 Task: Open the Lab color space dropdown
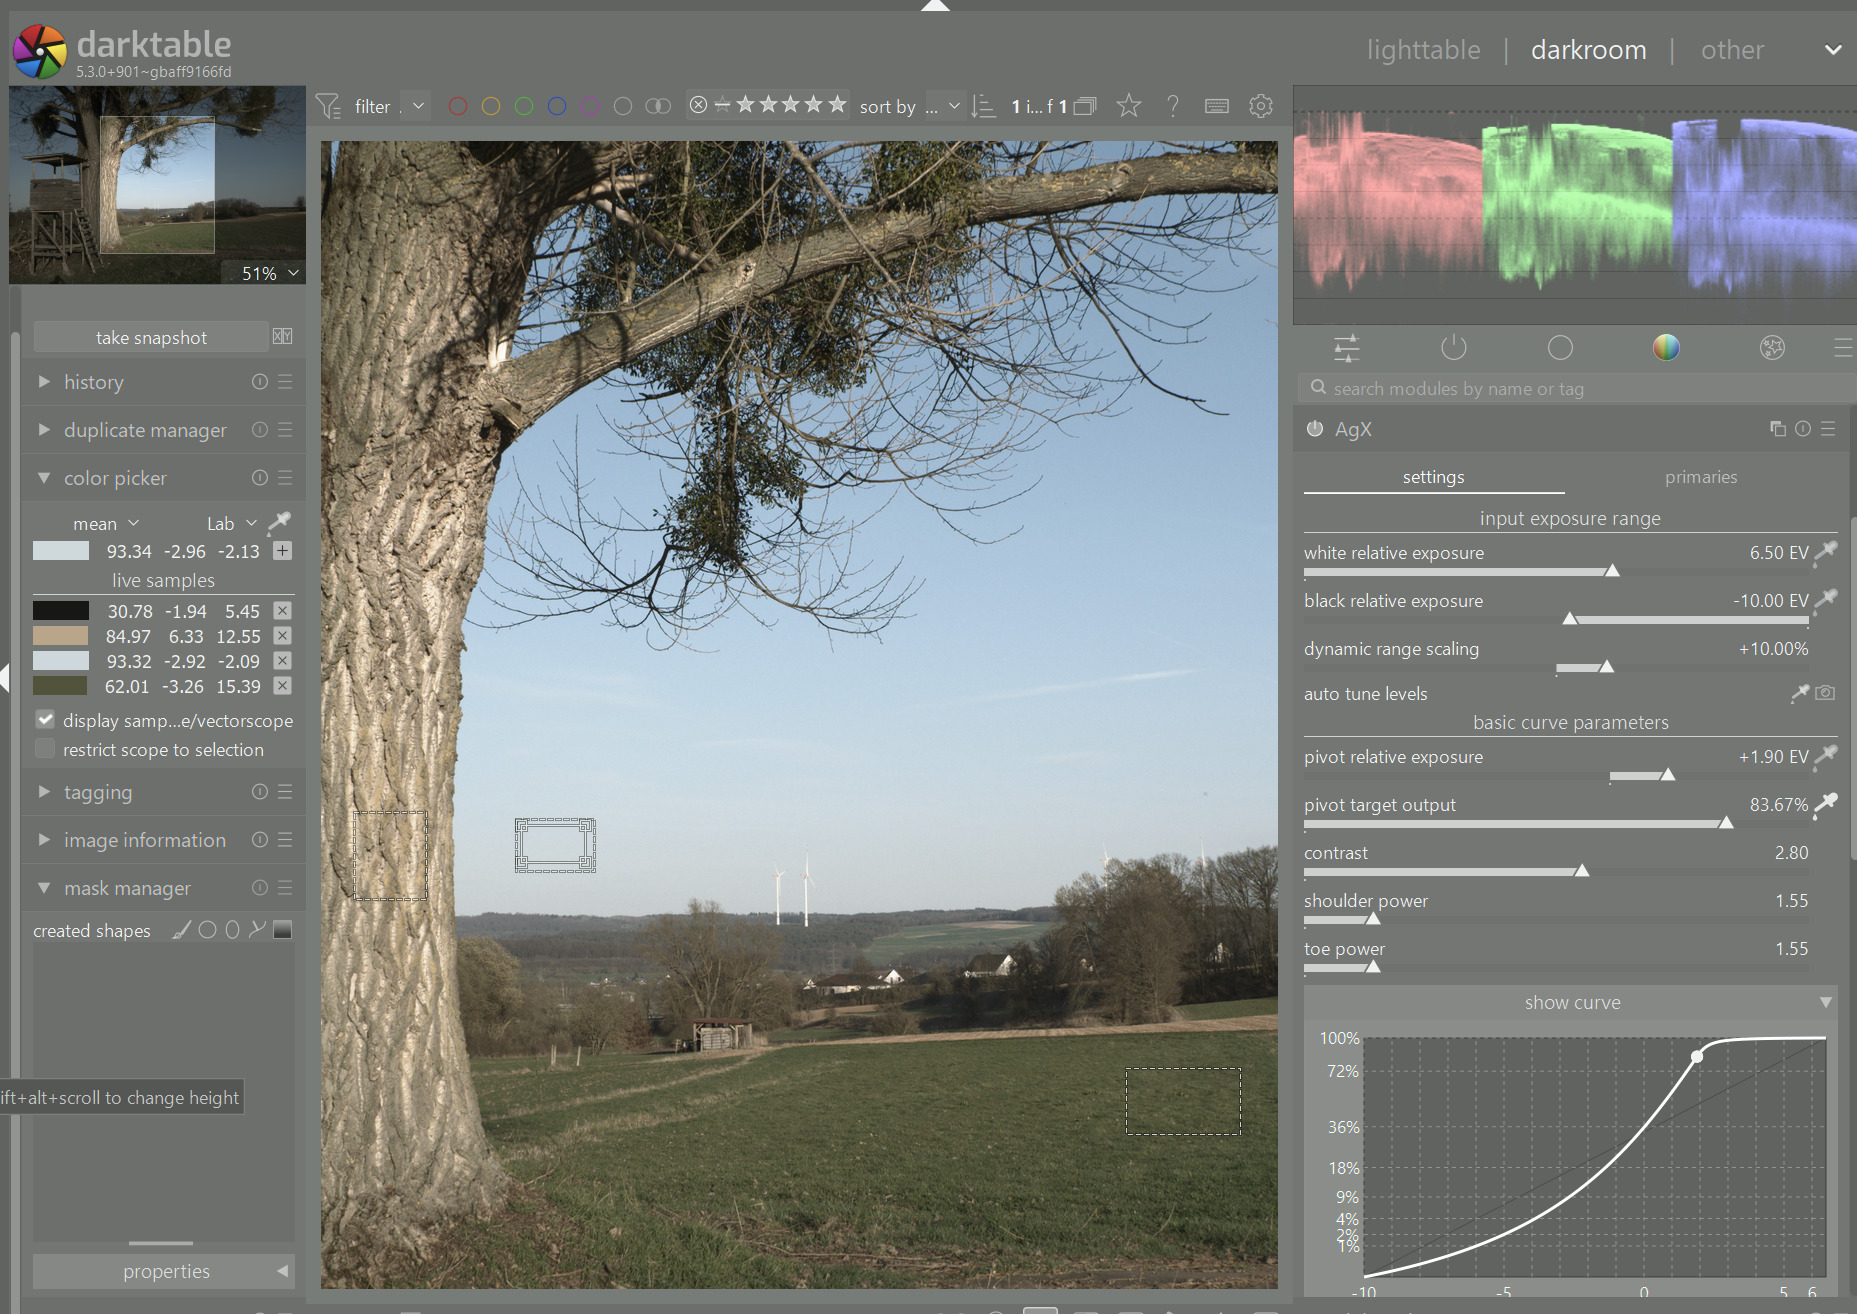(231, 523)
